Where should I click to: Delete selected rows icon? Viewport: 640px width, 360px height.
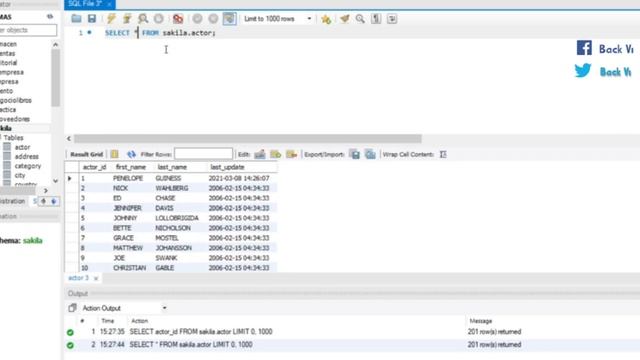click(291, 154)
